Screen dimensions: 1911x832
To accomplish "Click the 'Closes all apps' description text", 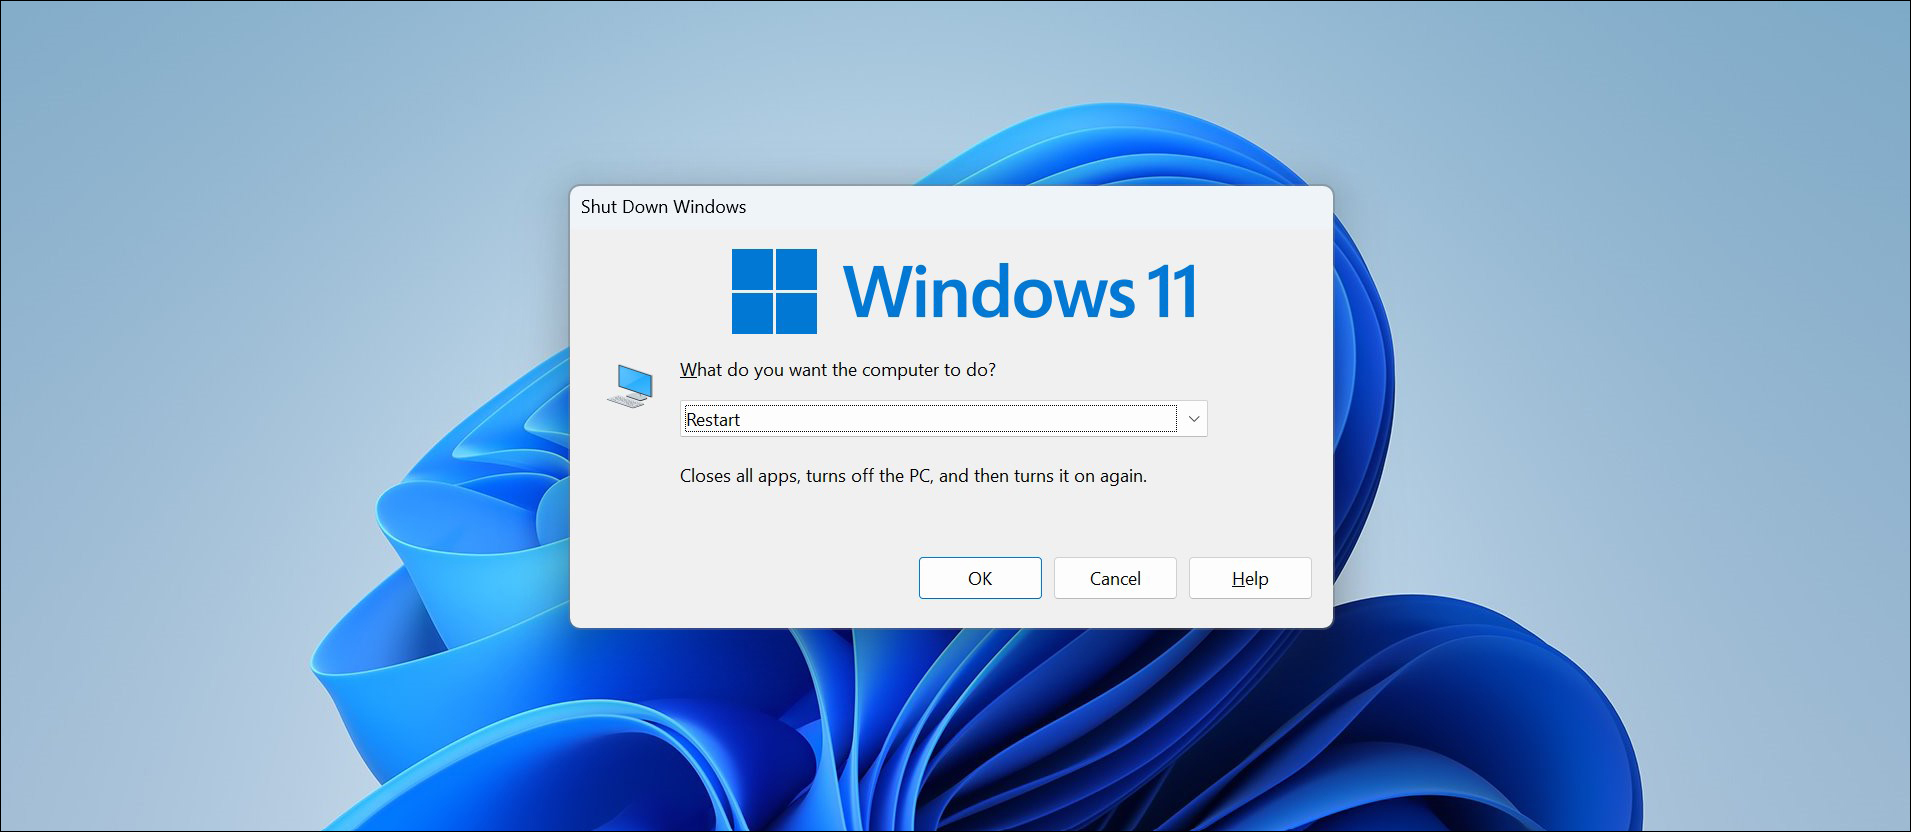I will coord(913,476).
